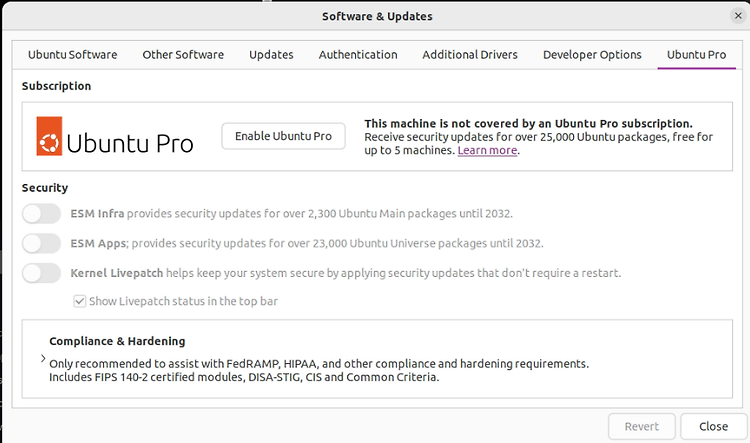This screenshot has width=750, height=443.
Task: Click the Close button at the bottom
Action: (x=713, y=426)
